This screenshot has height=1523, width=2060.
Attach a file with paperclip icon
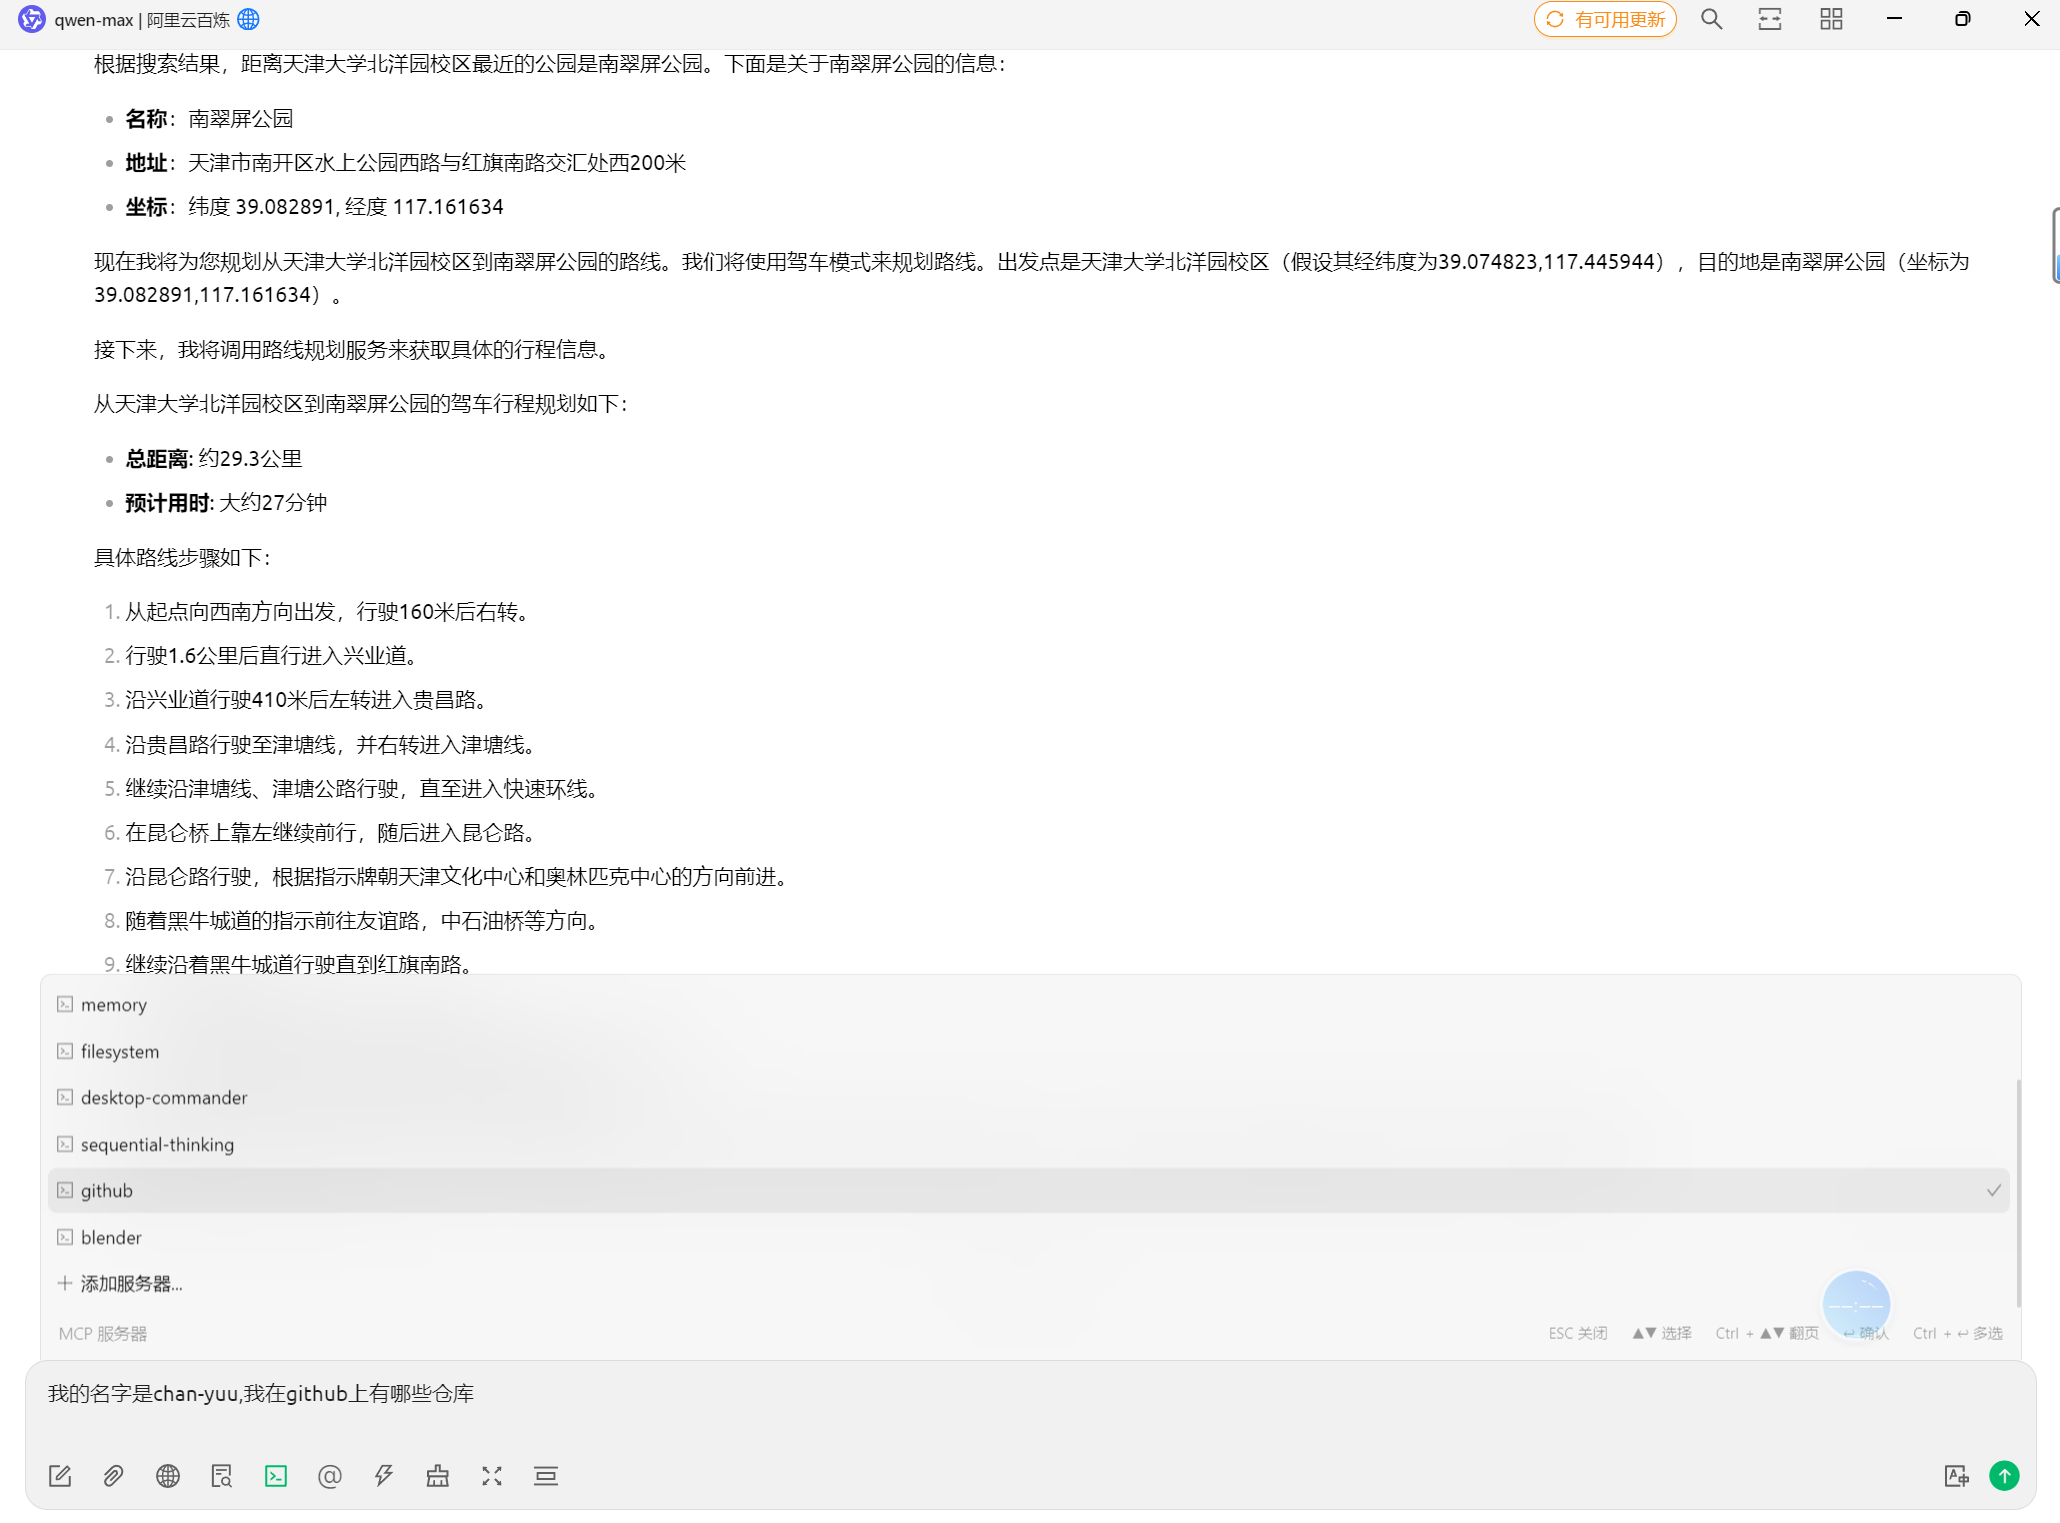tap(113, 1476)
